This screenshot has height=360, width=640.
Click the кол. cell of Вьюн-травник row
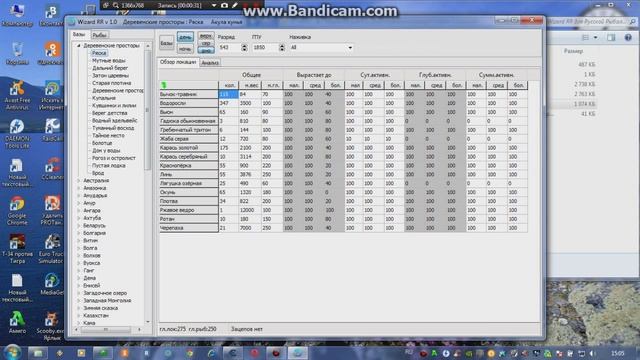click(228, 94)
